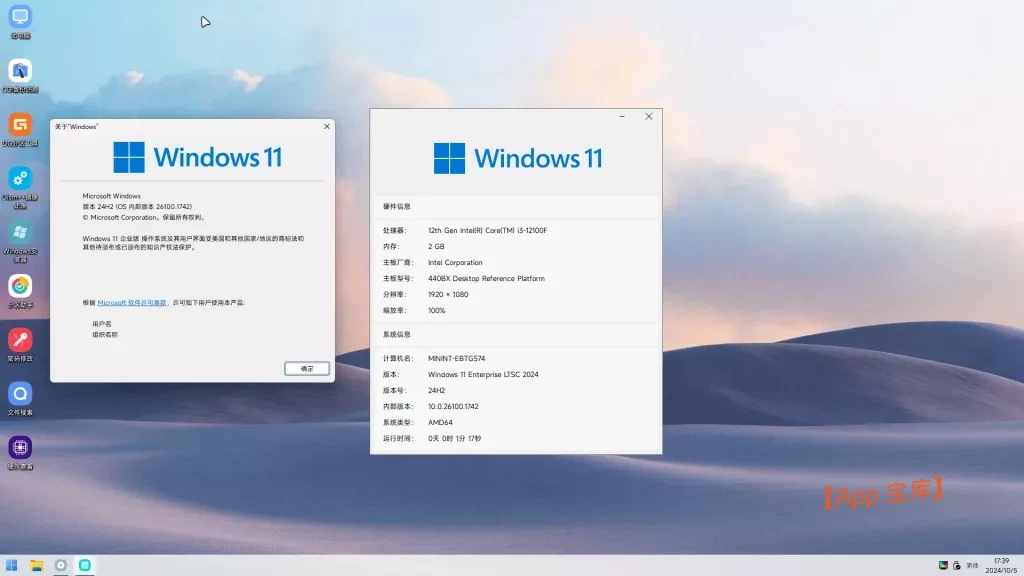The image size is (1024, 576).
Task: Open File Explorer from the taskbar
Action: 37,566
